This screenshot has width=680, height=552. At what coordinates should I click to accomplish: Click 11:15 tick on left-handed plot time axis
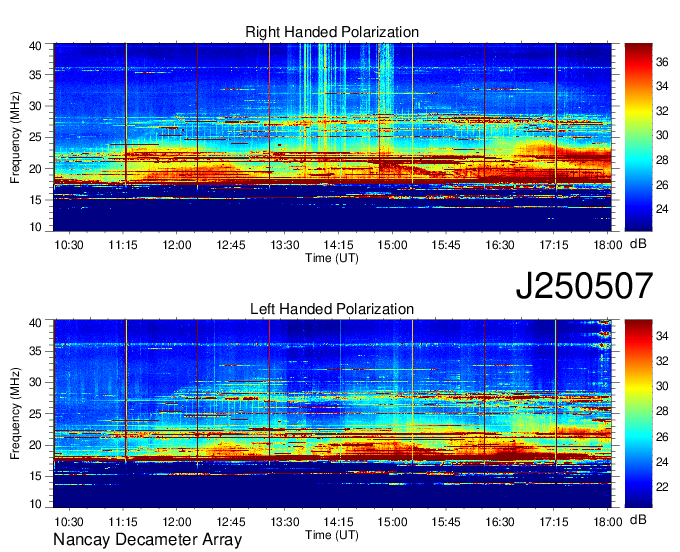tap(123, 522)
